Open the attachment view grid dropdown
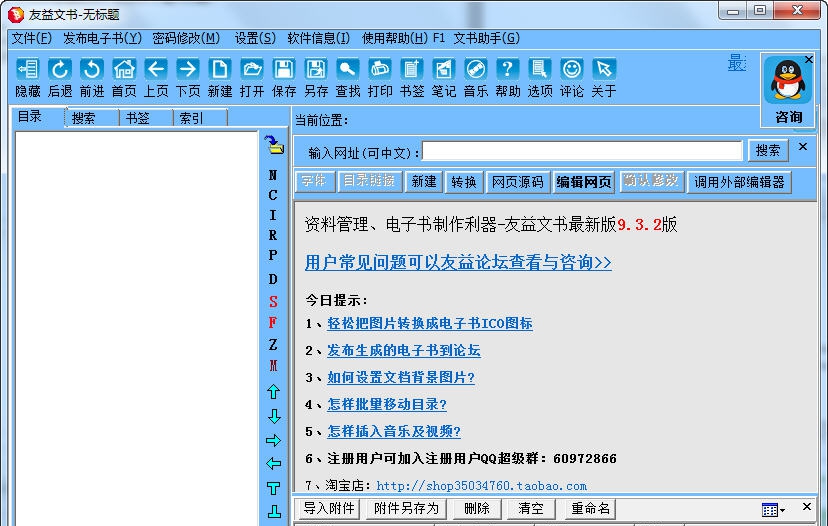828x526 pixels. [774, 510]
